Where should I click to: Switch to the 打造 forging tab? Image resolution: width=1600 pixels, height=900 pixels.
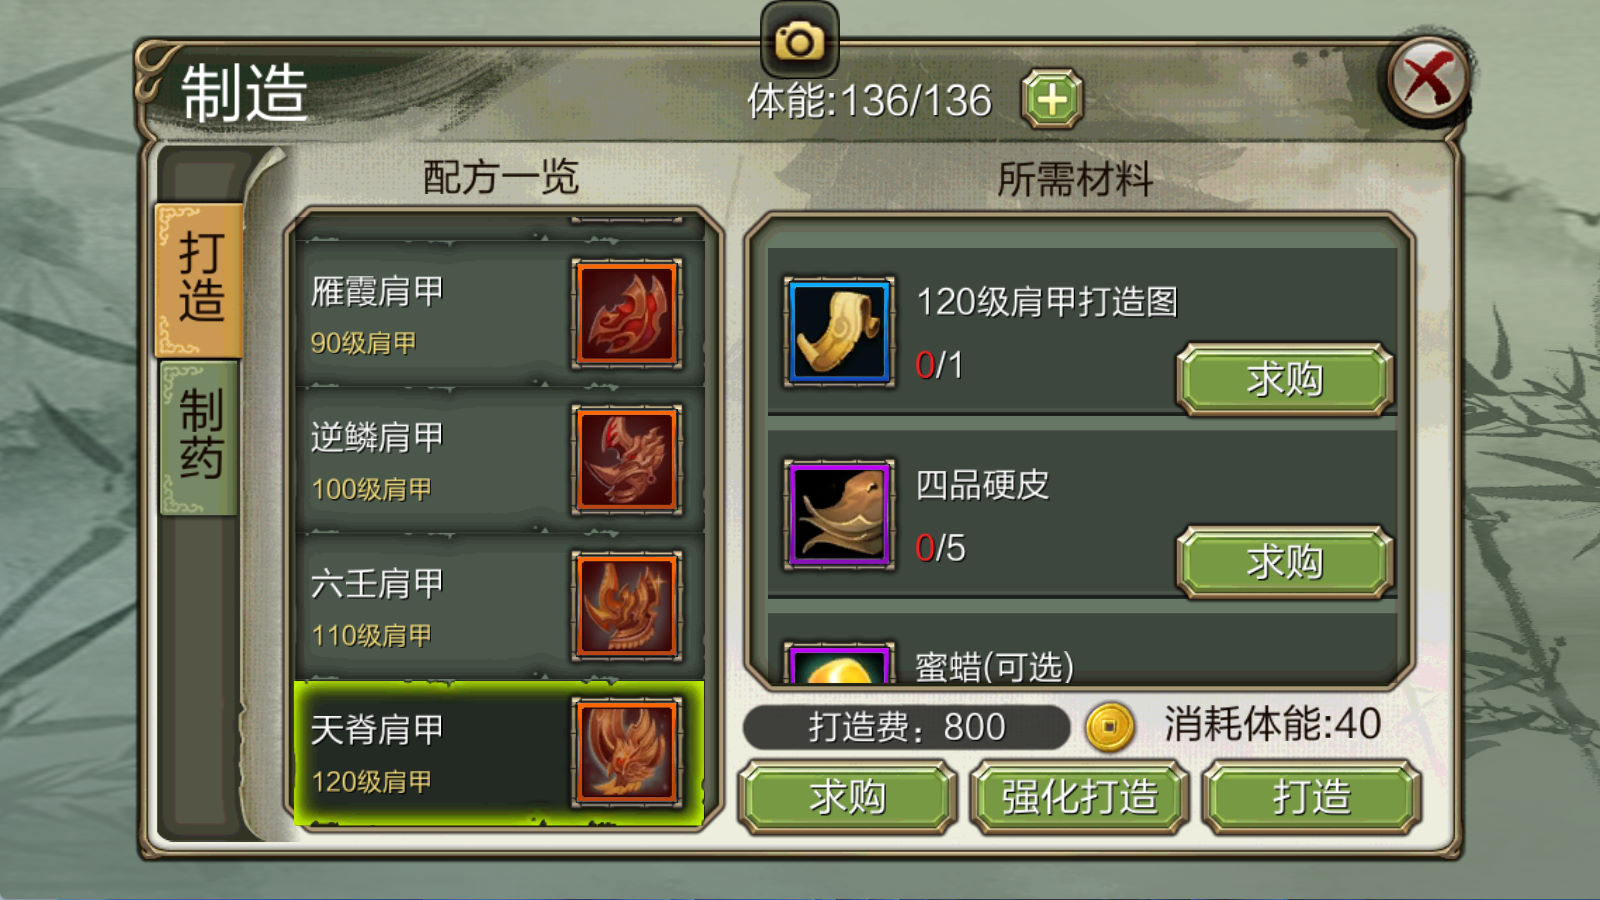pyautogui.click(x=199, y=280)
